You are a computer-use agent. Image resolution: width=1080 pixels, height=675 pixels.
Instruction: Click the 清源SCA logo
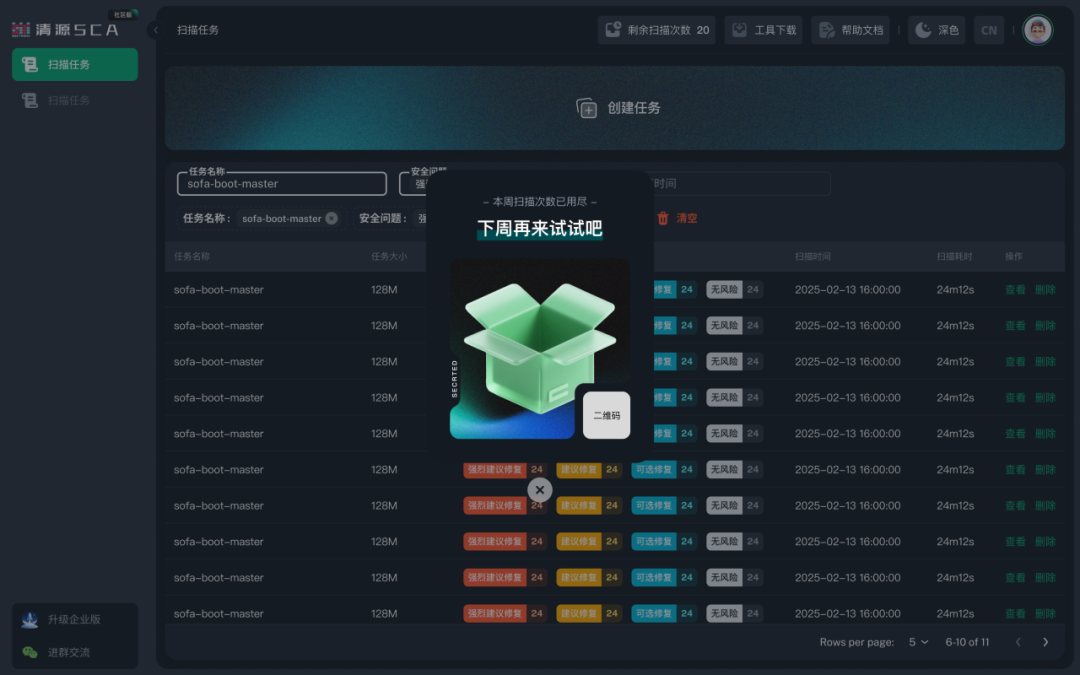pos(65,29)
